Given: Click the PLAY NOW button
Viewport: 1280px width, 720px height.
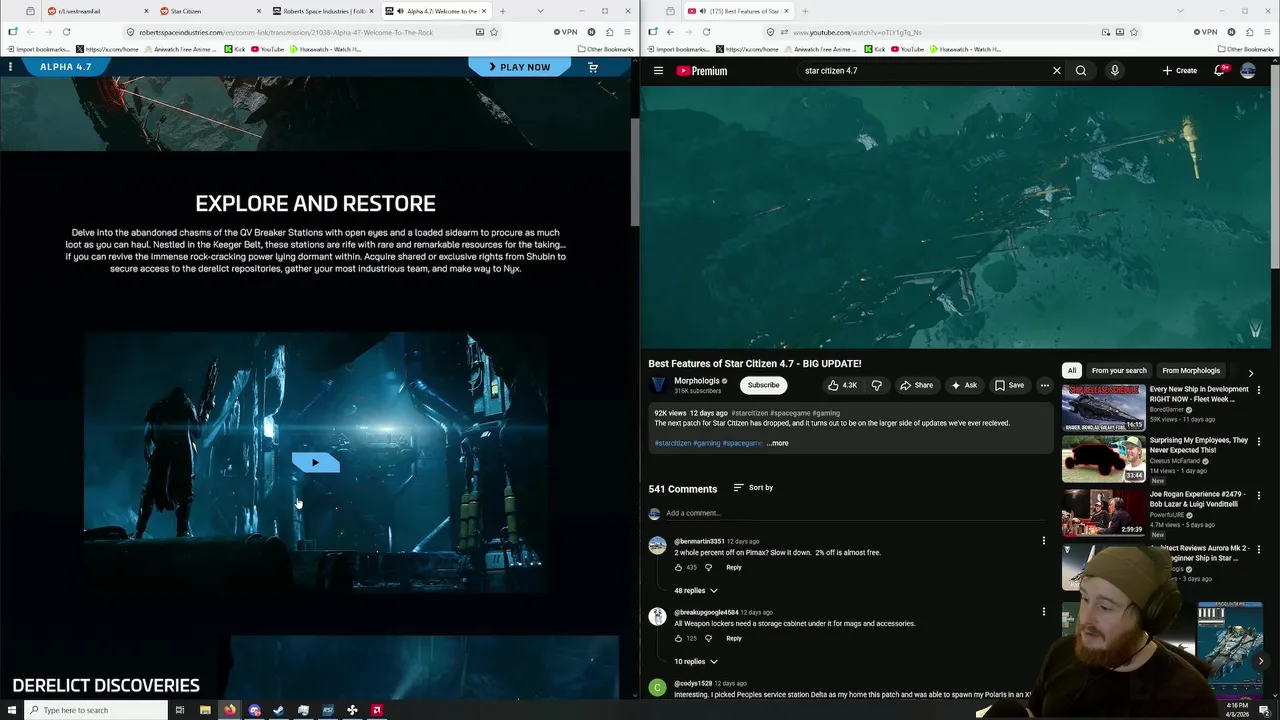Looking at the screenshot, I should pyautogui.click(x=519, y=67).
